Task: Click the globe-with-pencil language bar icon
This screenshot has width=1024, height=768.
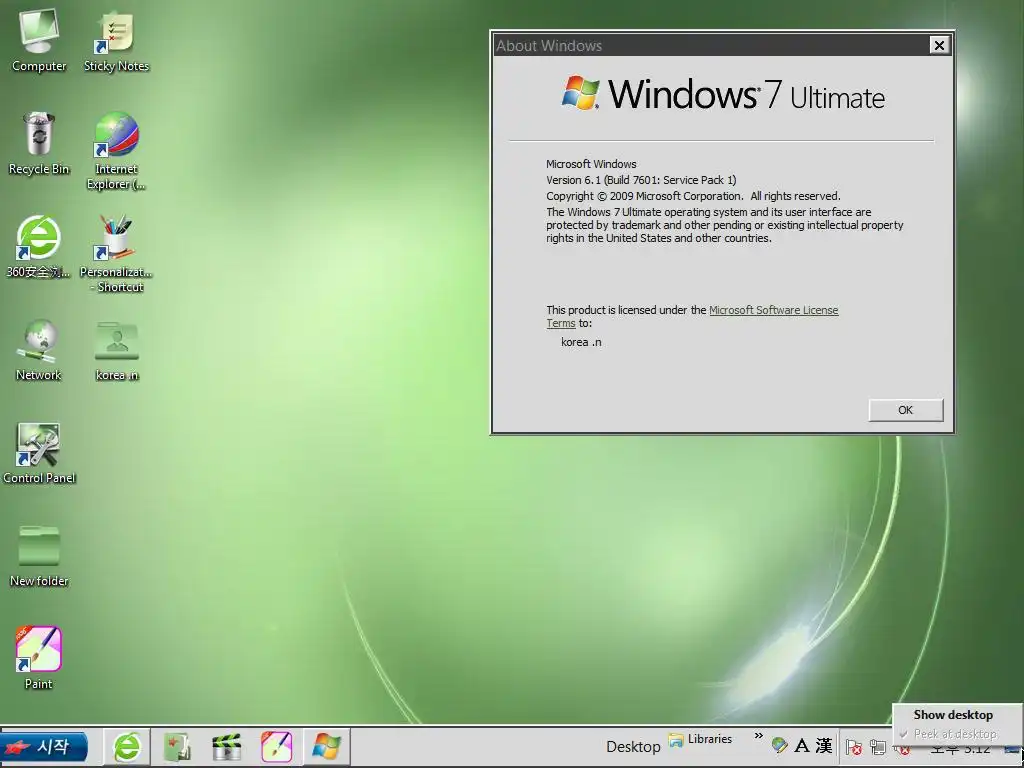Action: pyautogui.click(x=779, y=745)
